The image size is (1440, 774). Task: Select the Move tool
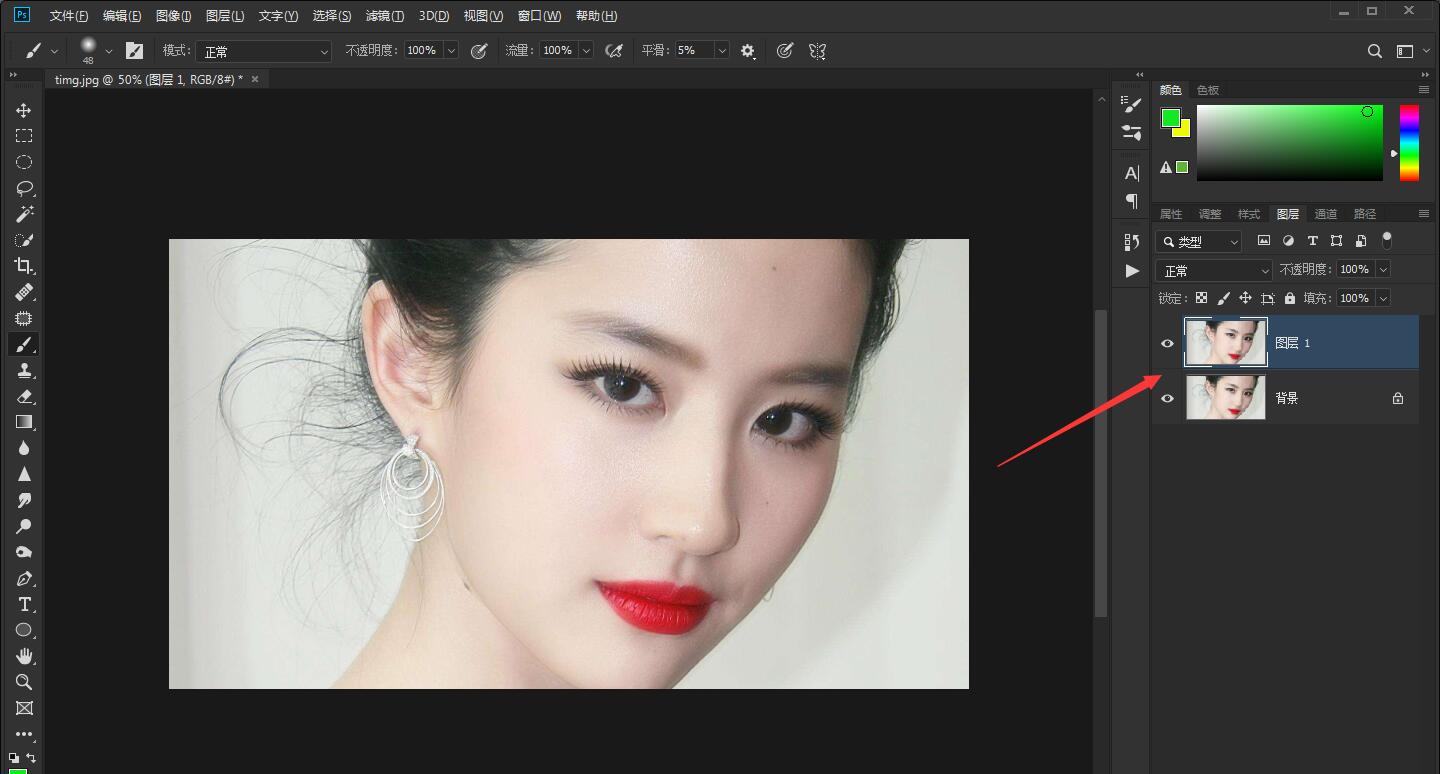pyautogui.click(x=25, y=110)
